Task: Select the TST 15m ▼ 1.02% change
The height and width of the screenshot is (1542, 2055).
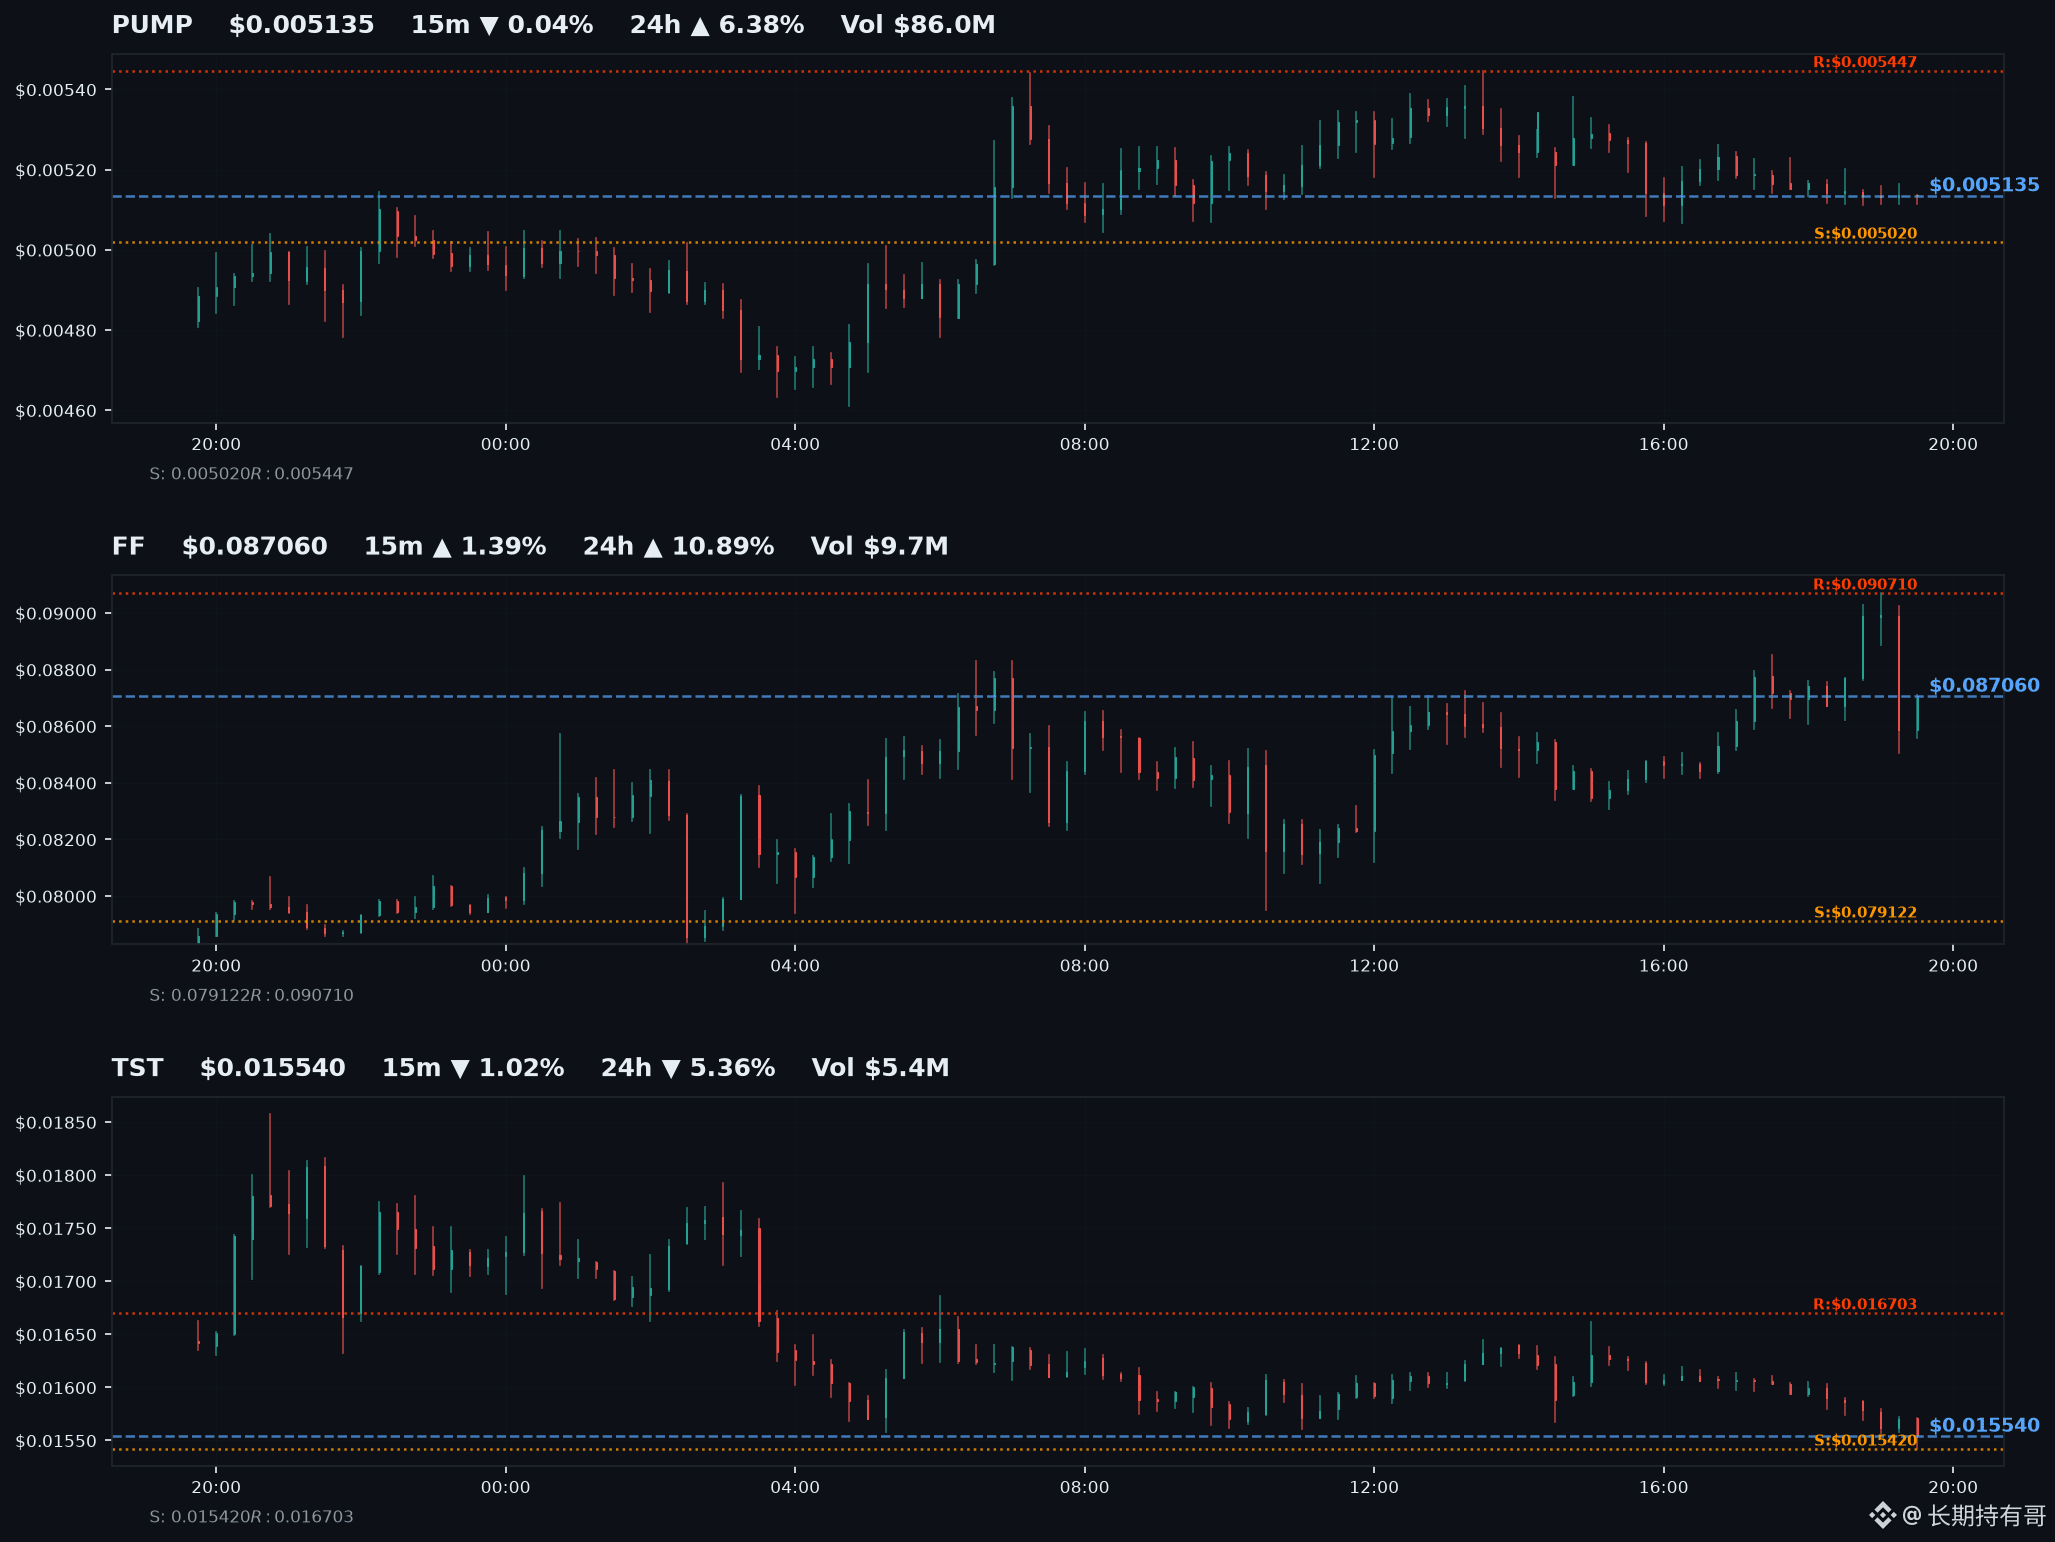Action: pos(473,1068)
